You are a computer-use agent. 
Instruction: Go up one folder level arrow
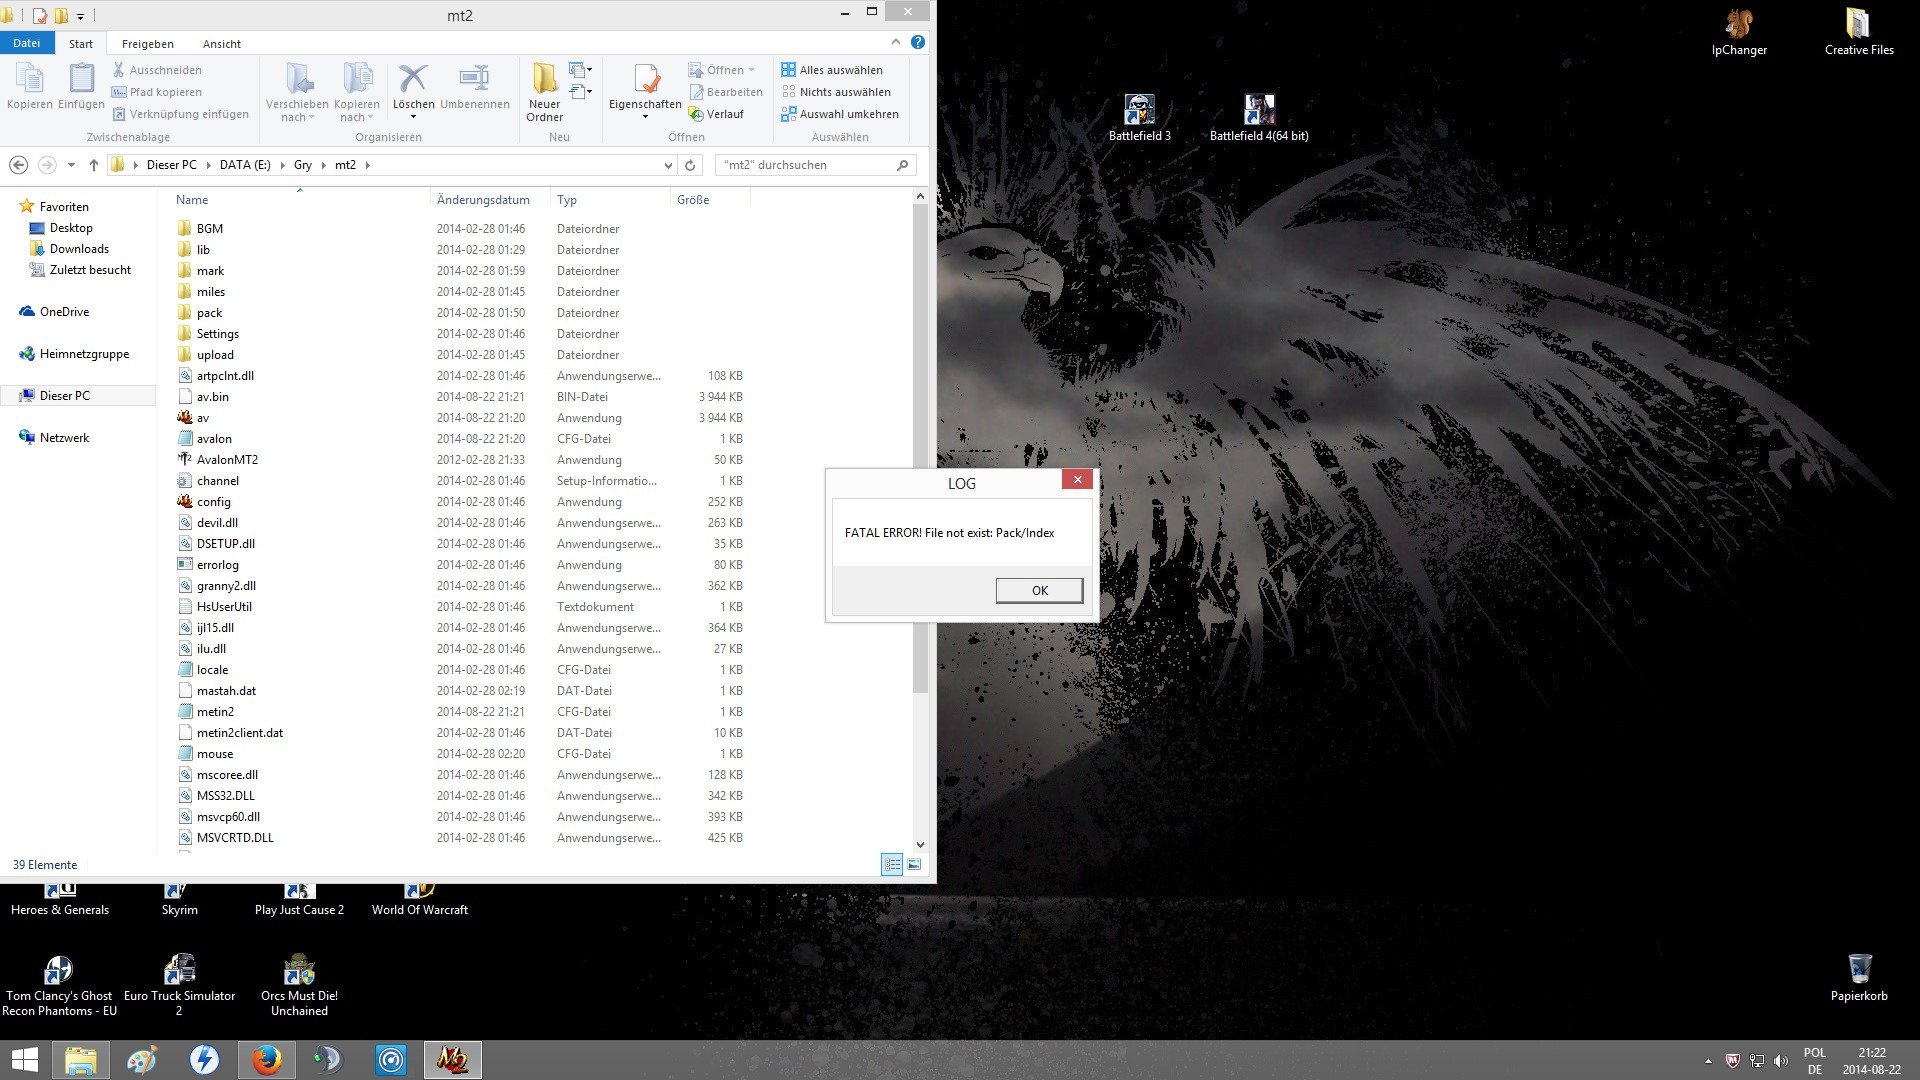[94, 165]
